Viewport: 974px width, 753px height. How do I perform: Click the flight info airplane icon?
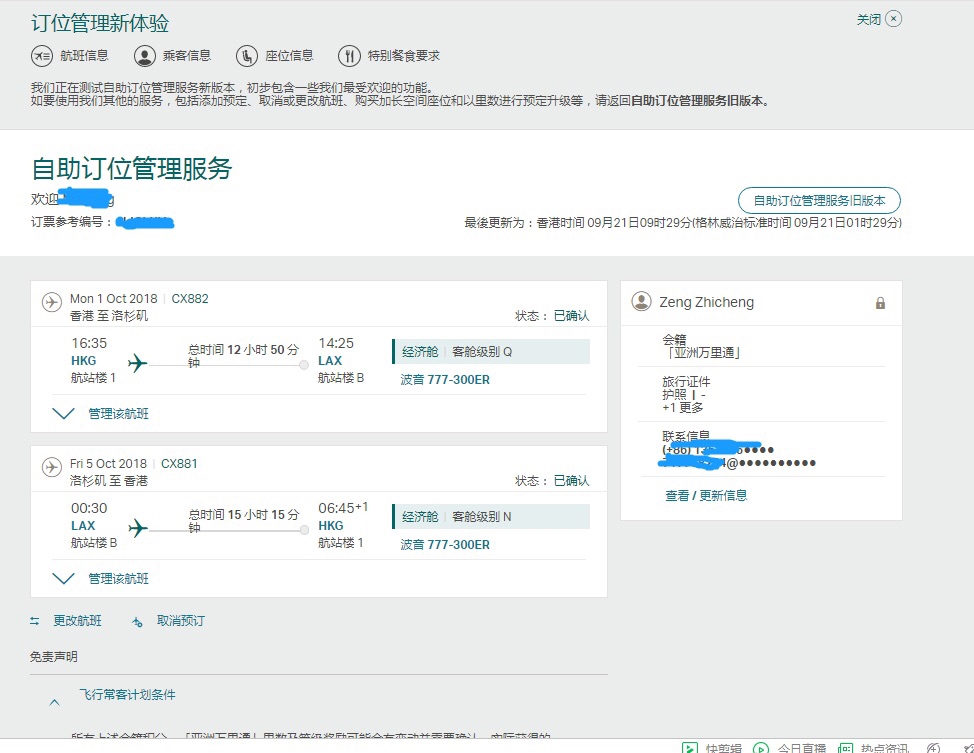(41, 56)
